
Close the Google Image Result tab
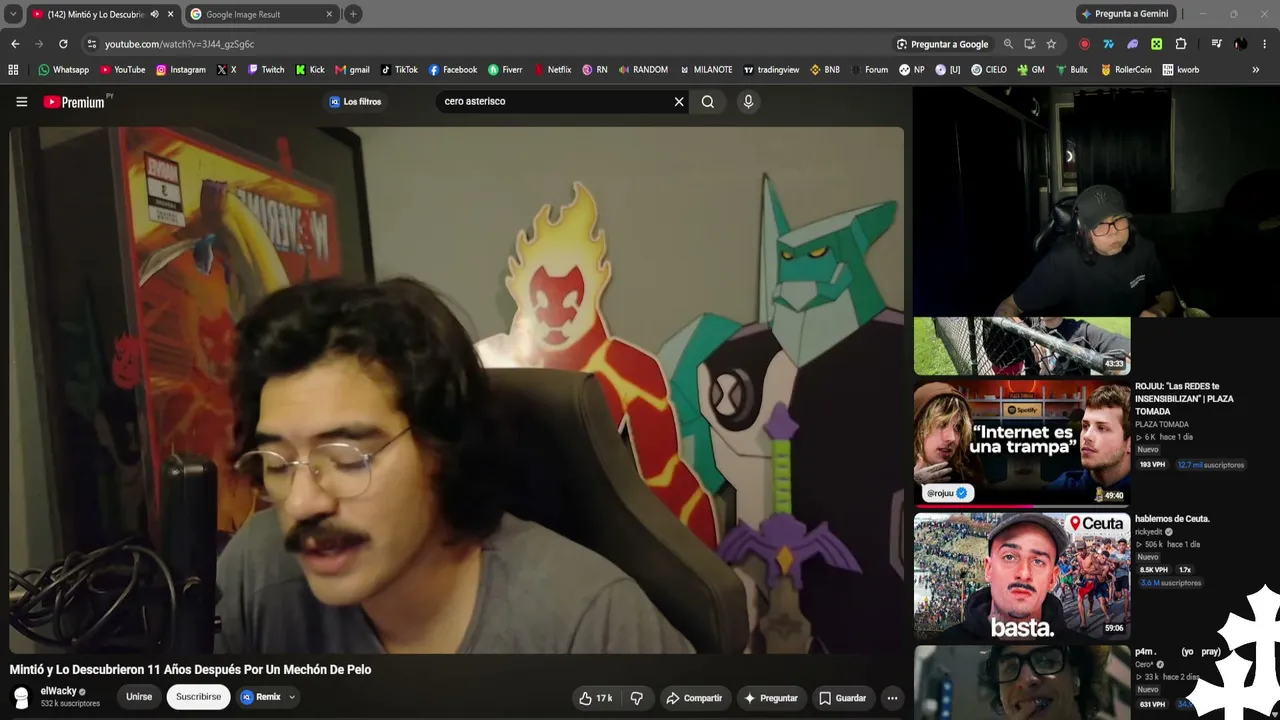[329, 14]
